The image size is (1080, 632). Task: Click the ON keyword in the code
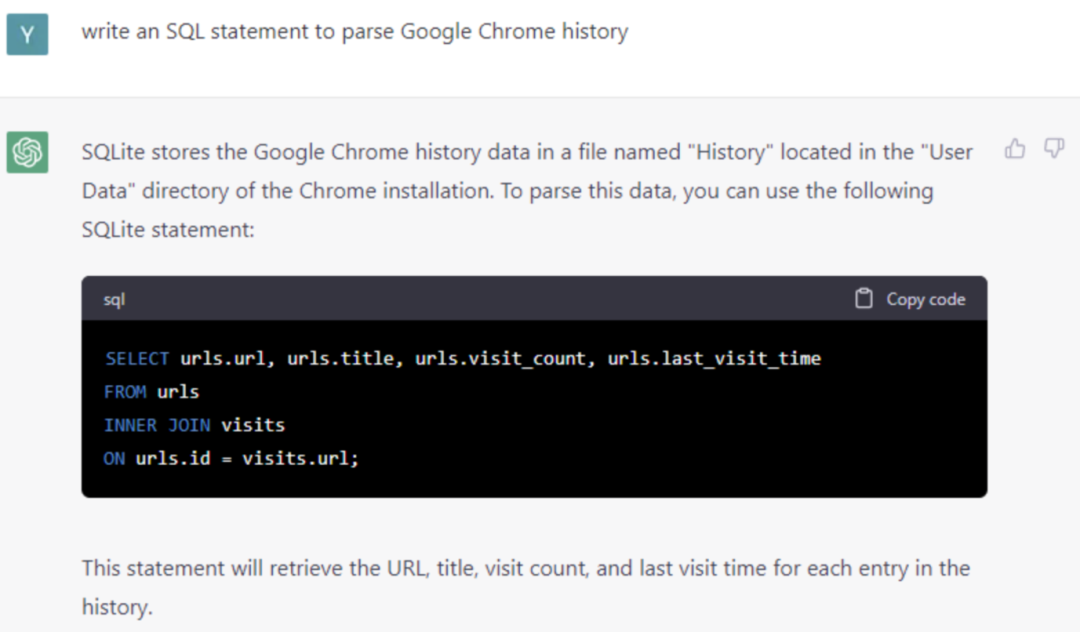[x=114, y=458]
